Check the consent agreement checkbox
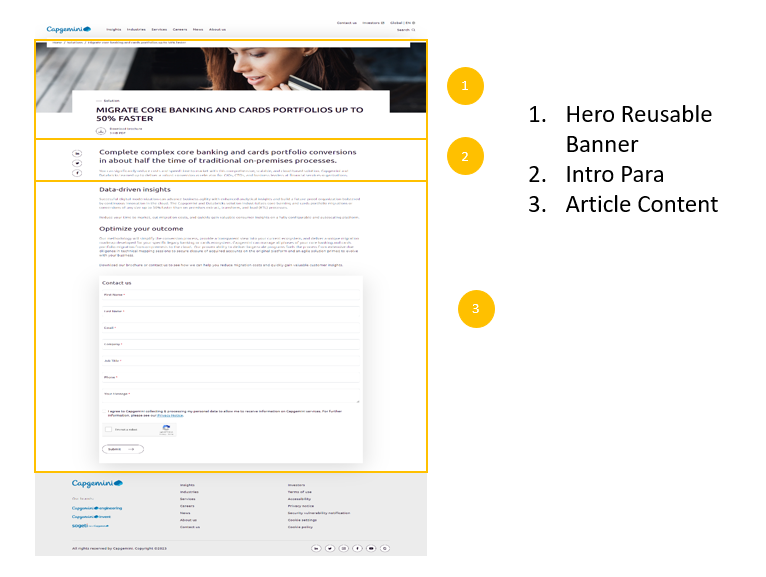This screenshot has height=577, width=766. point(104,410)
